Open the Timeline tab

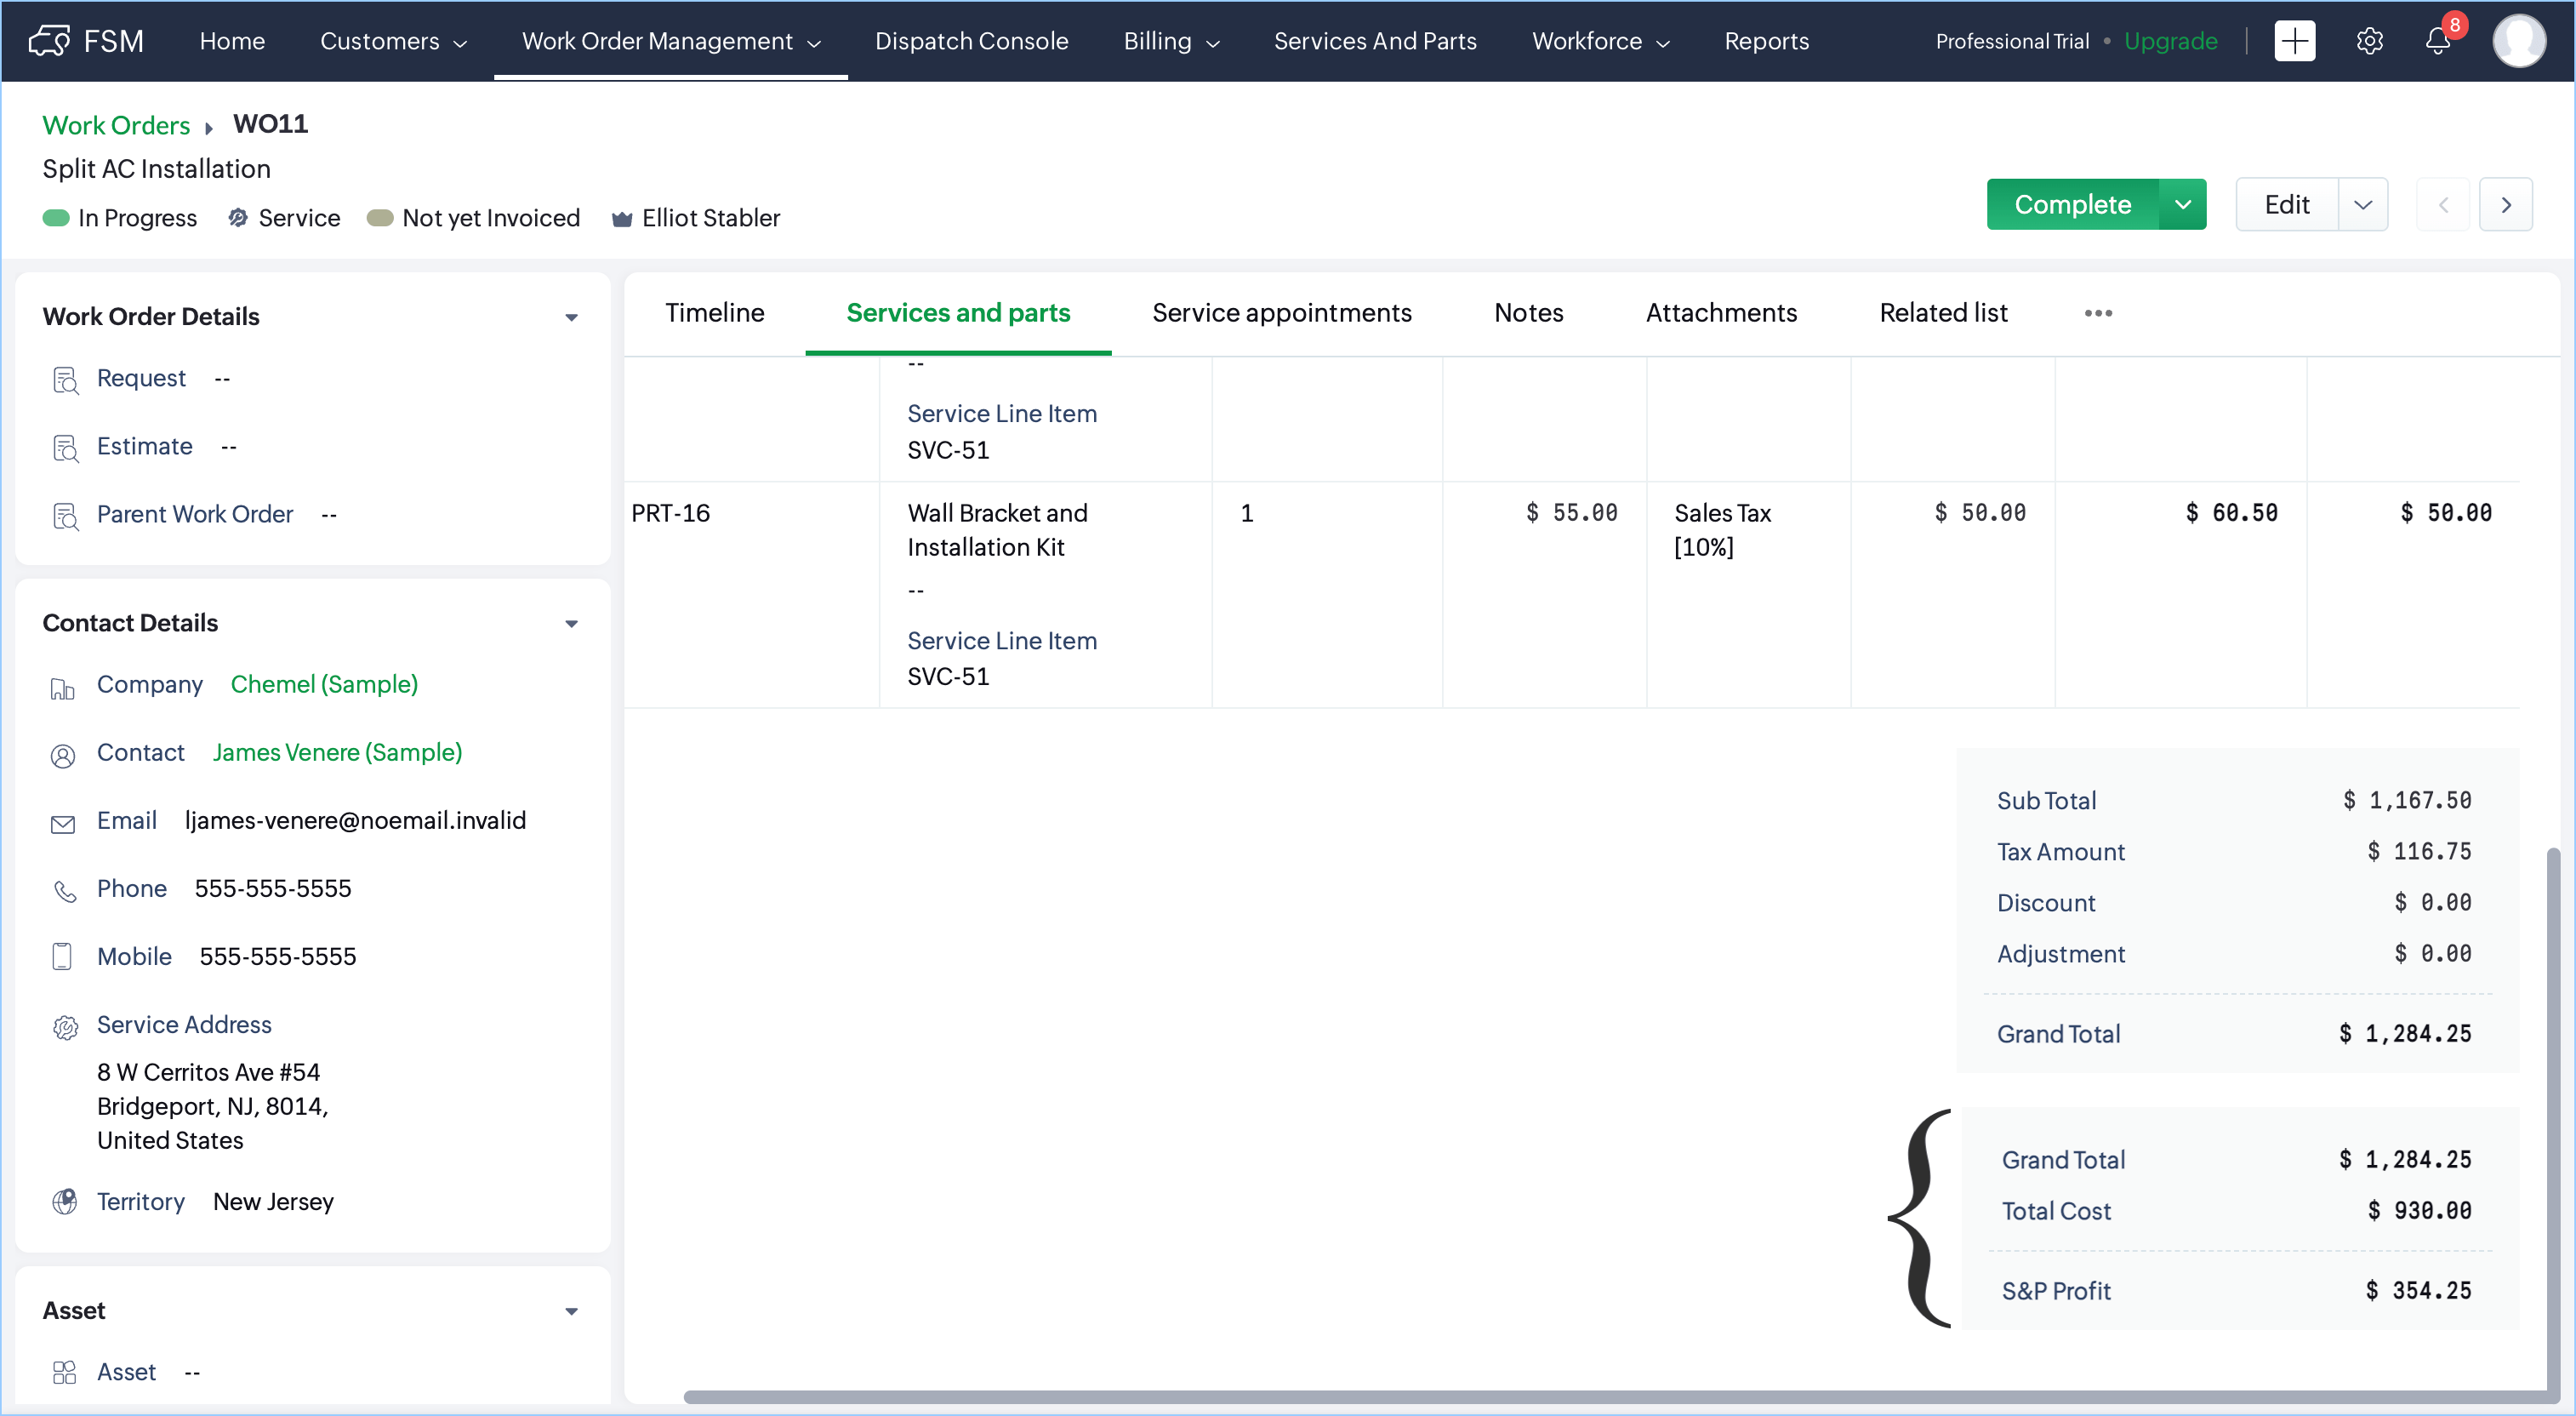click(x=714, y=314)
